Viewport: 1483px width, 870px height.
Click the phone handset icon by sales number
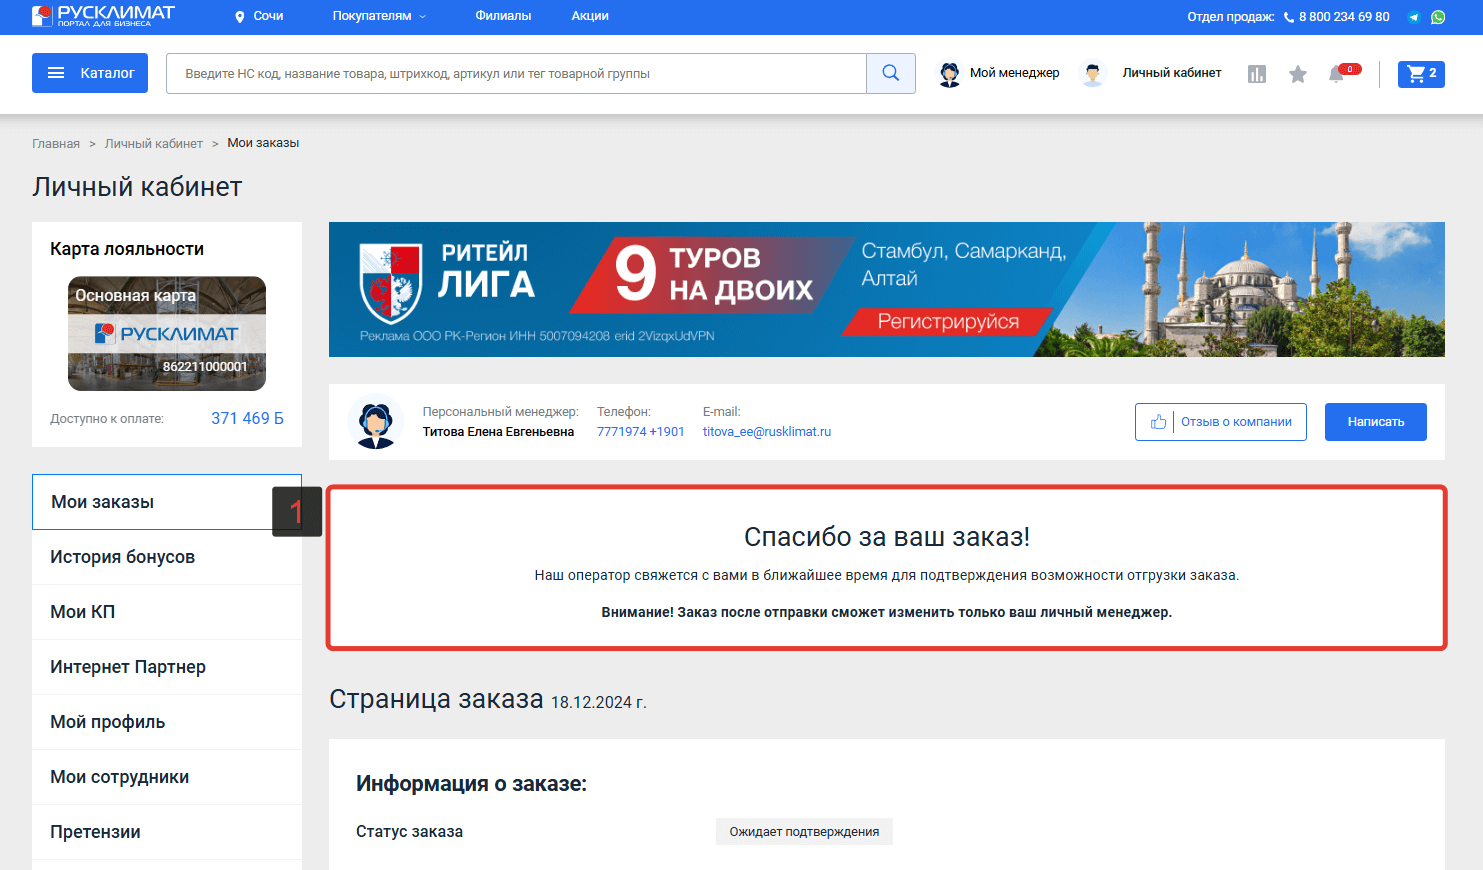tap(1289, 17)
